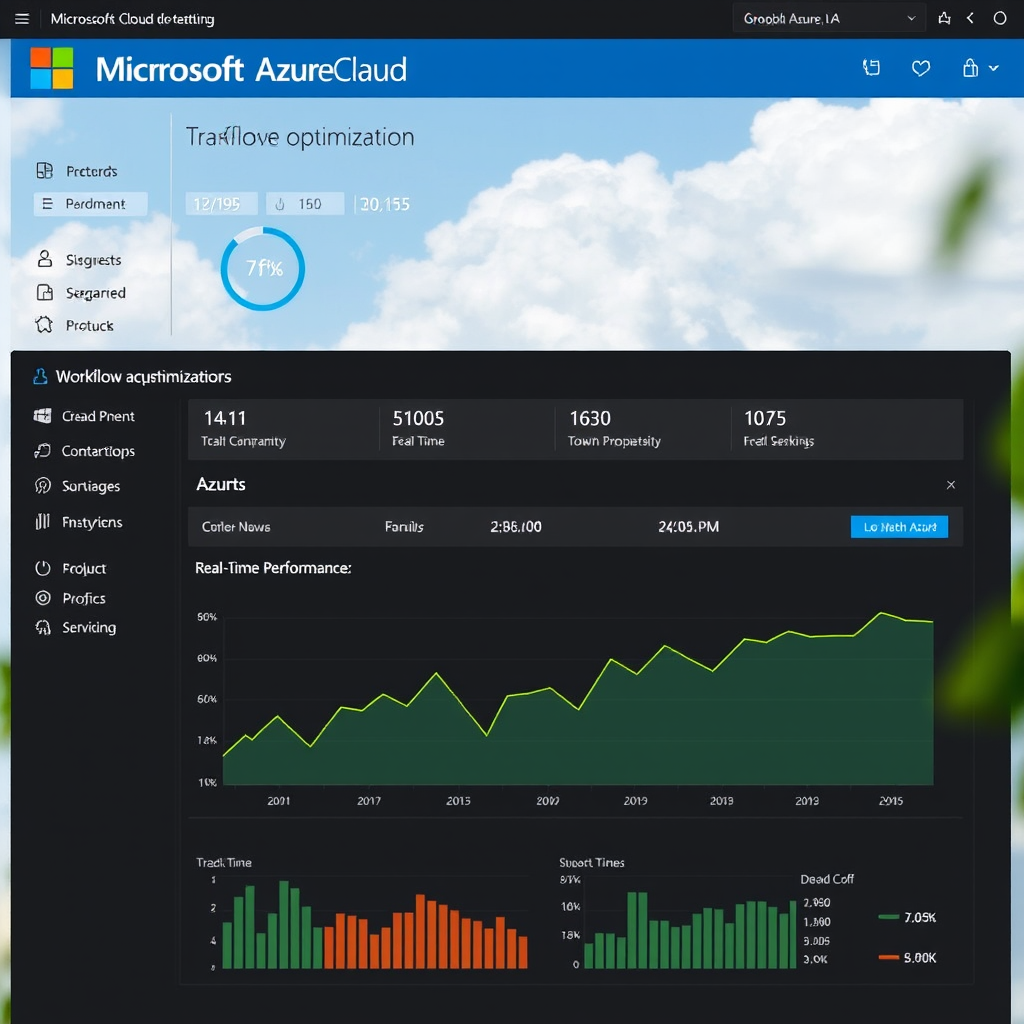This screenshot has height=1024, width=1024.
Task: Close the Azurts panel with X
Action: [951, 485]
